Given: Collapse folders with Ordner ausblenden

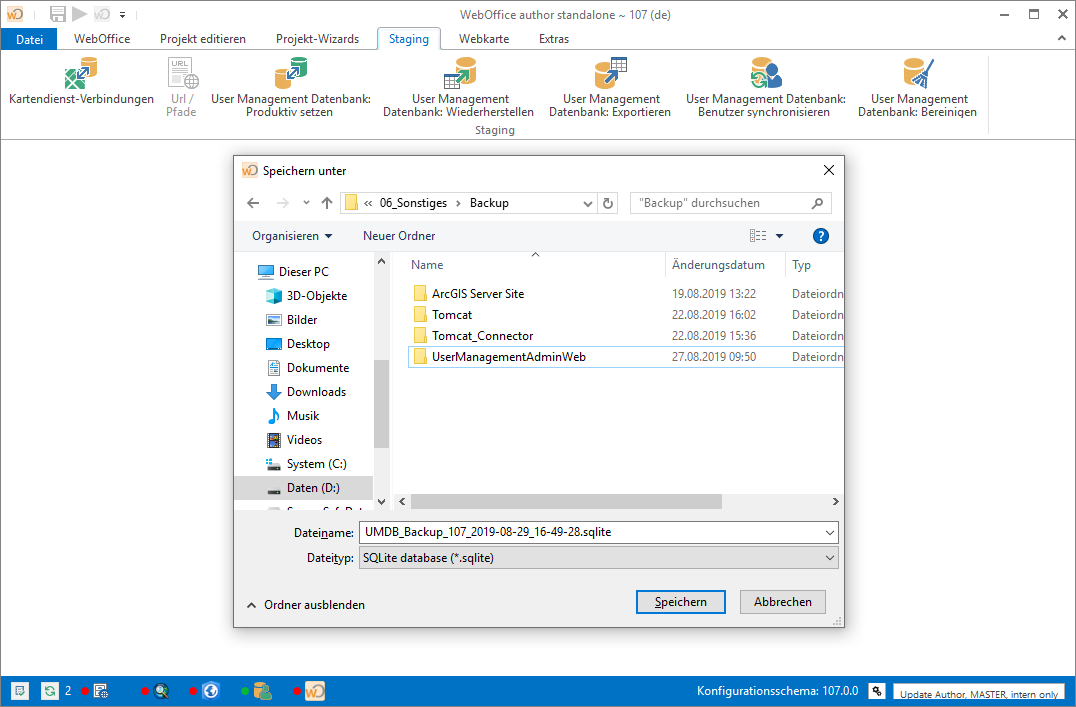Looking at the screenshot, I should coord(305,605).
